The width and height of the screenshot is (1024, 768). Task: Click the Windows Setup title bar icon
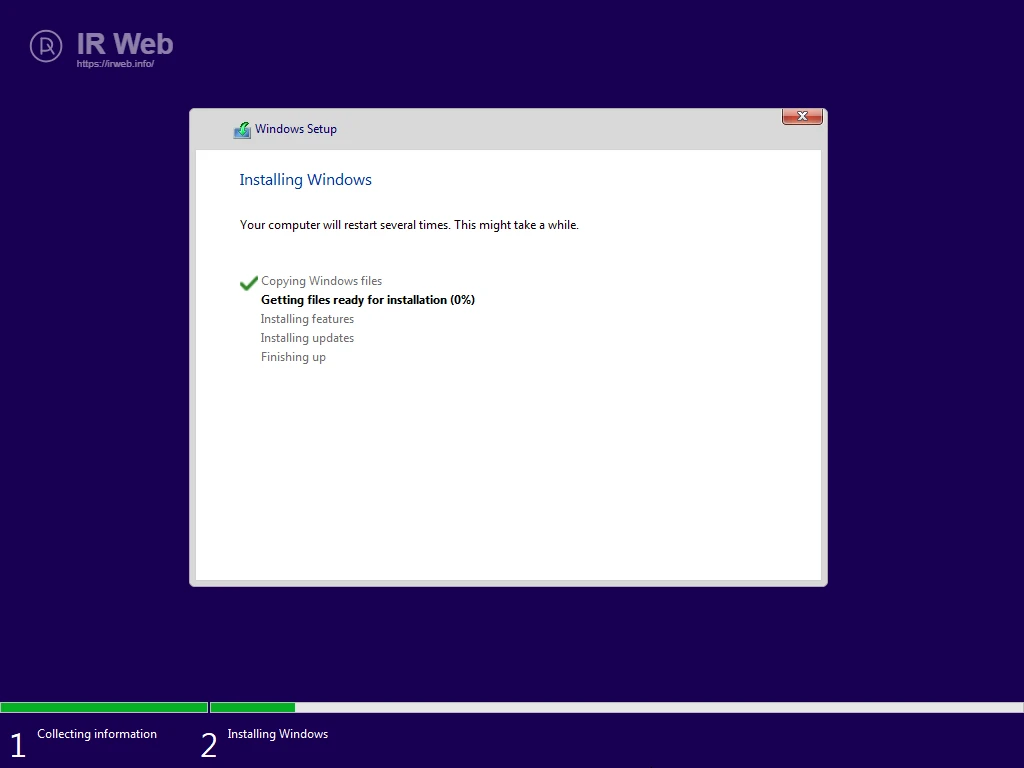(242, 130)
